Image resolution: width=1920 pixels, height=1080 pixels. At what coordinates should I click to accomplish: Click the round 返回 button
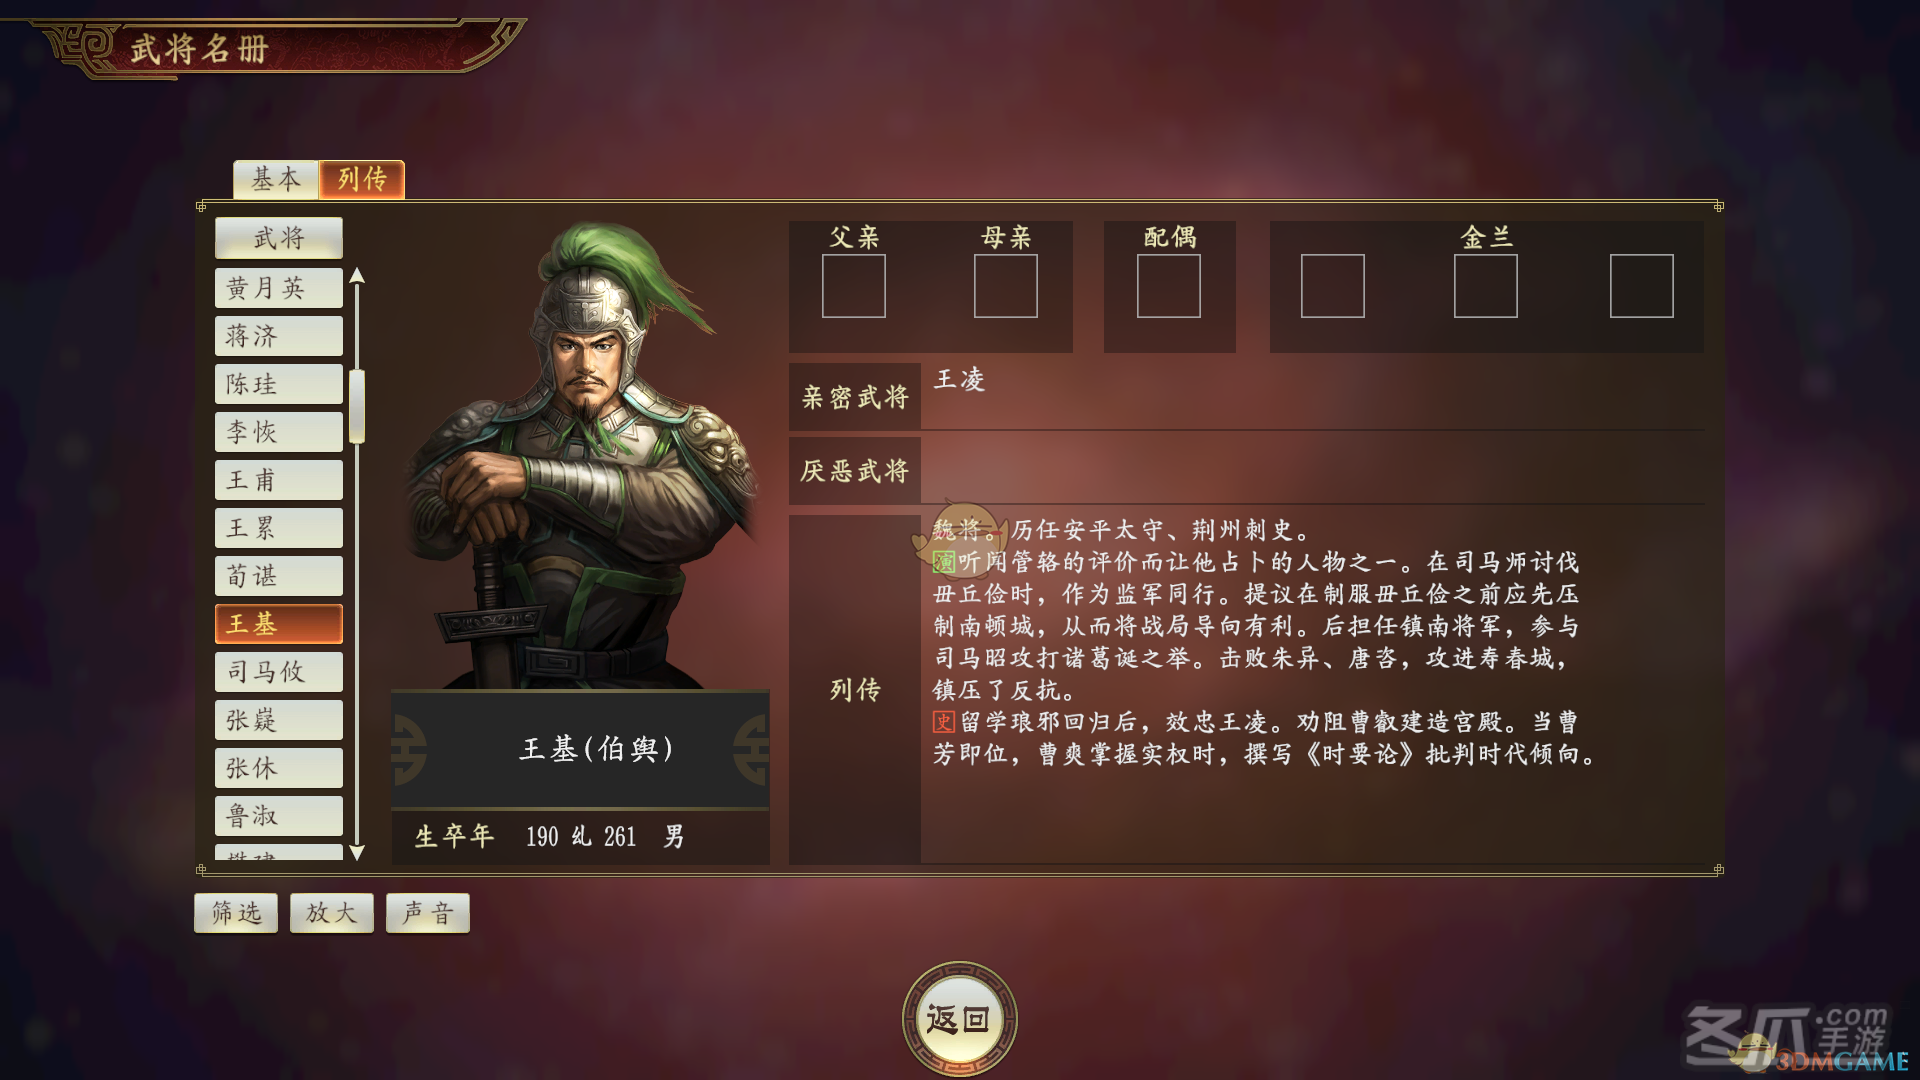pyautogui.click(x=959, y=1019)
